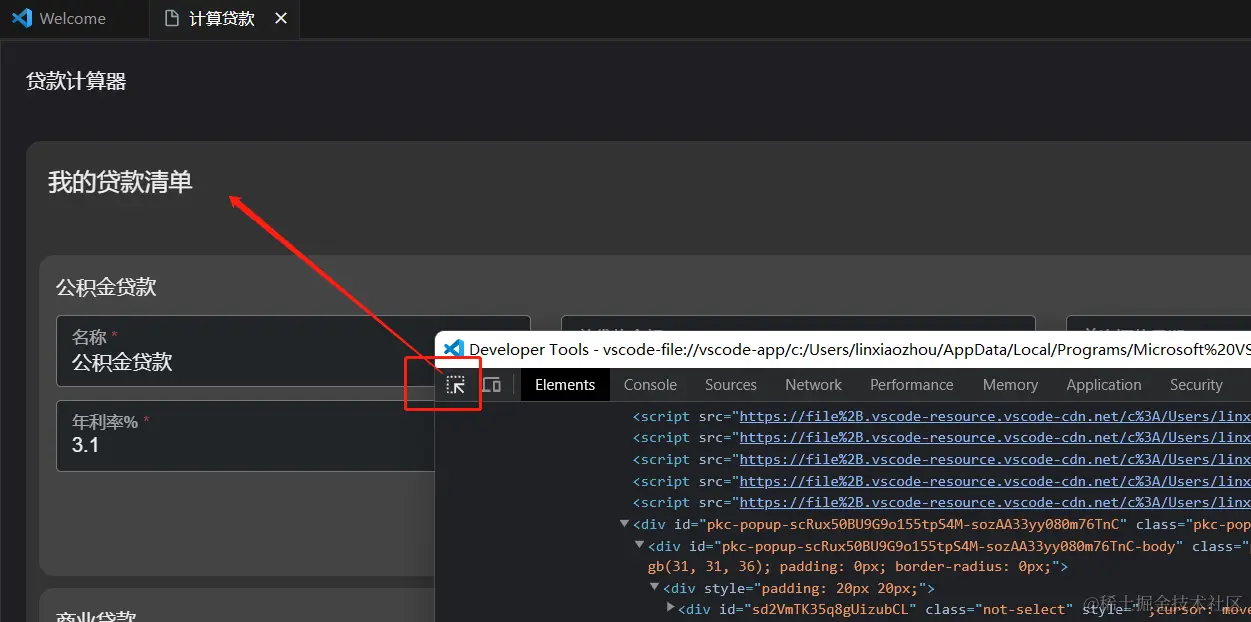
Task: Click the 我的贷款清单 heading
Action: pos(120,182)
